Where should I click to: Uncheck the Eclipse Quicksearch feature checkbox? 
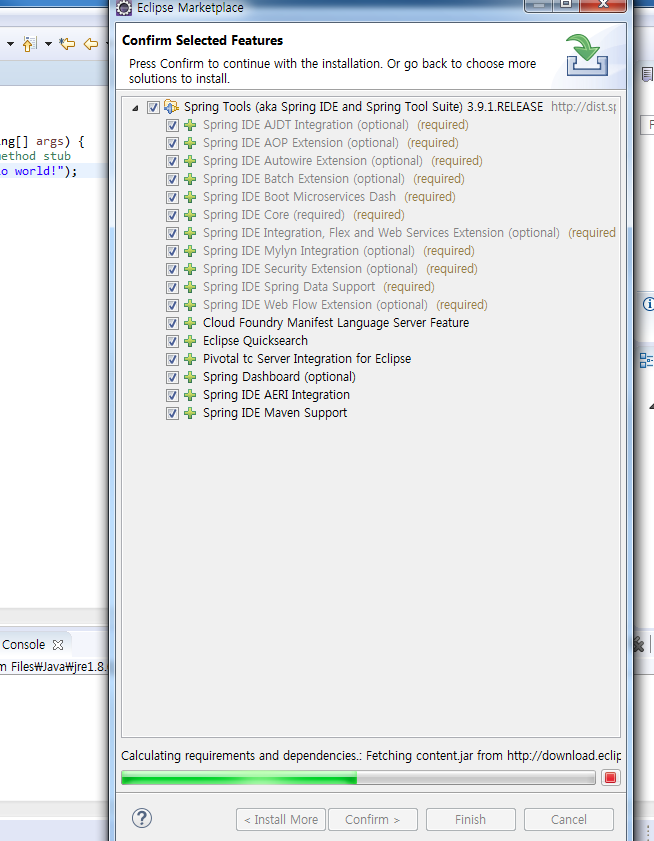click(172, 341)
